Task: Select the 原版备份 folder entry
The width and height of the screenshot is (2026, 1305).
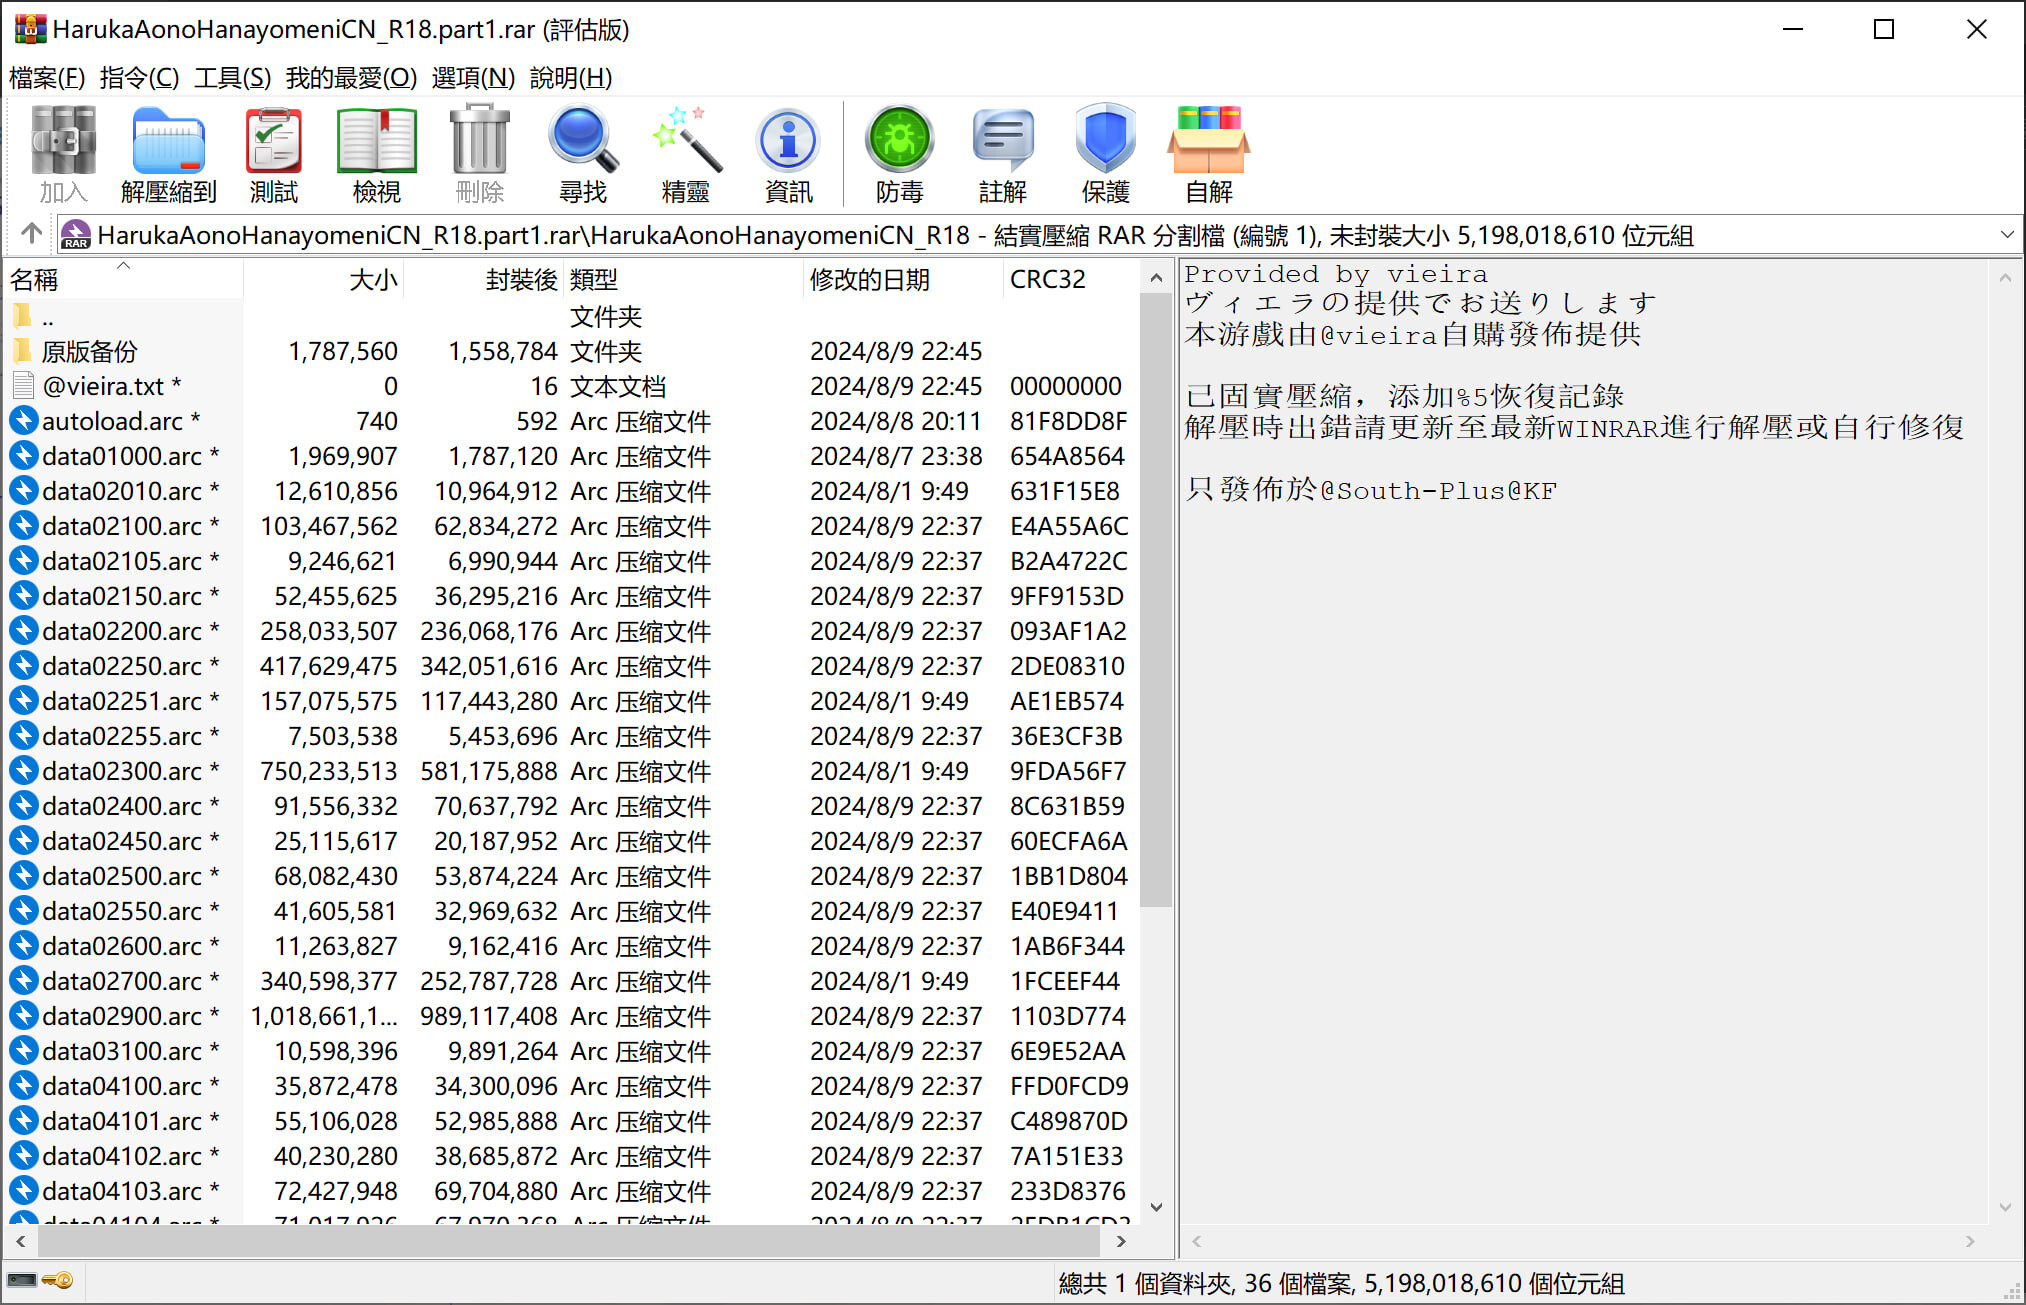Action: (89, 352)
